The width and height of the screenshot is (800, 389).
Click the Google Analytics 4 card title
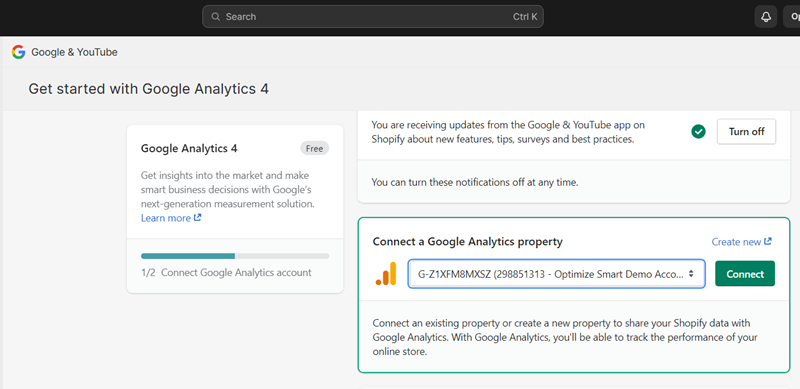point(189,149)
